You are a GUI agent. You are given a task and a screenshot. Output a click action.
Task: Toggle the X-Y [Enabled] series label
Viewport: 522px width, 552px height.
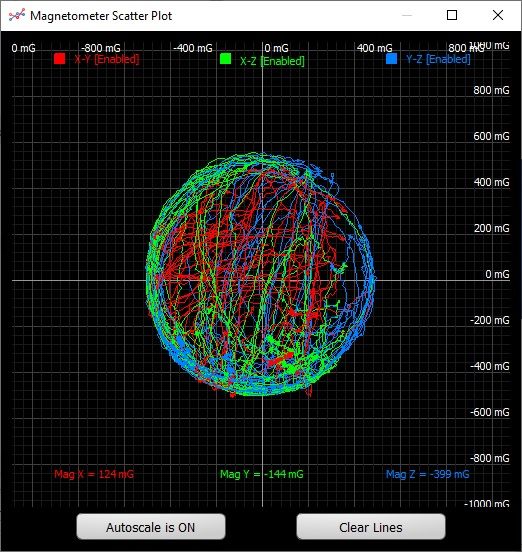click(107, 59)
